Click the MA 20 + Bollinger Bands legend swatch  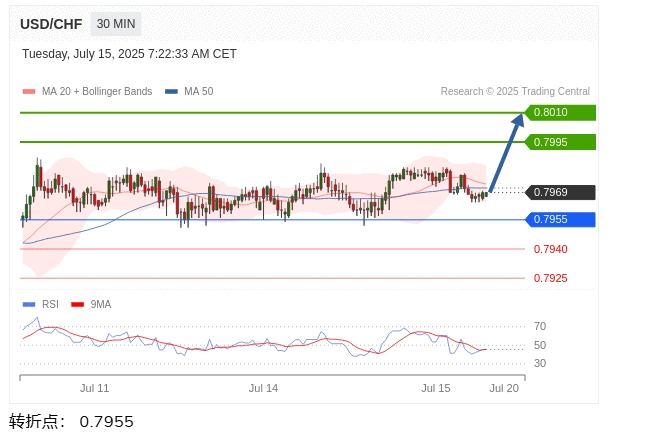click(29, 91)
